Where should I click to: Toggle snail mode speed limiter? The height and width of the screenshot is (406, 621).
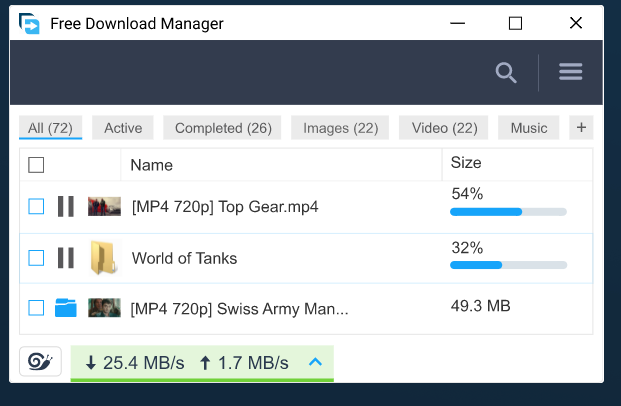tap(40, 362)
